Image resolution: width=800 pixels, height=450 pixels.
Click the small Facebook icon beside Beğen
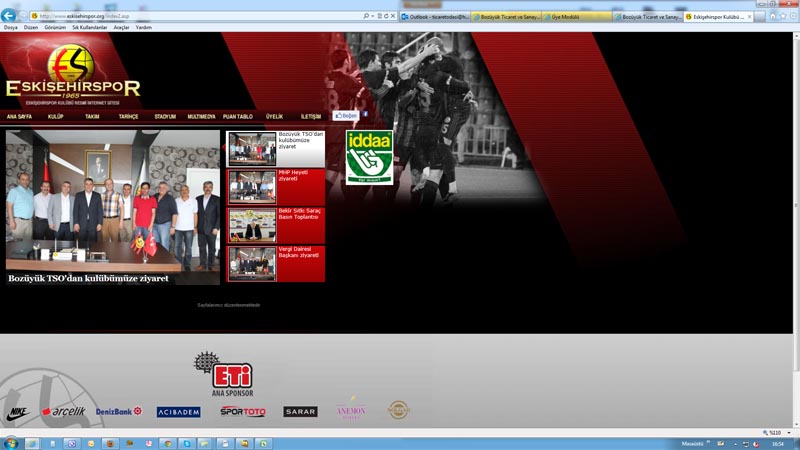[365, 114]
